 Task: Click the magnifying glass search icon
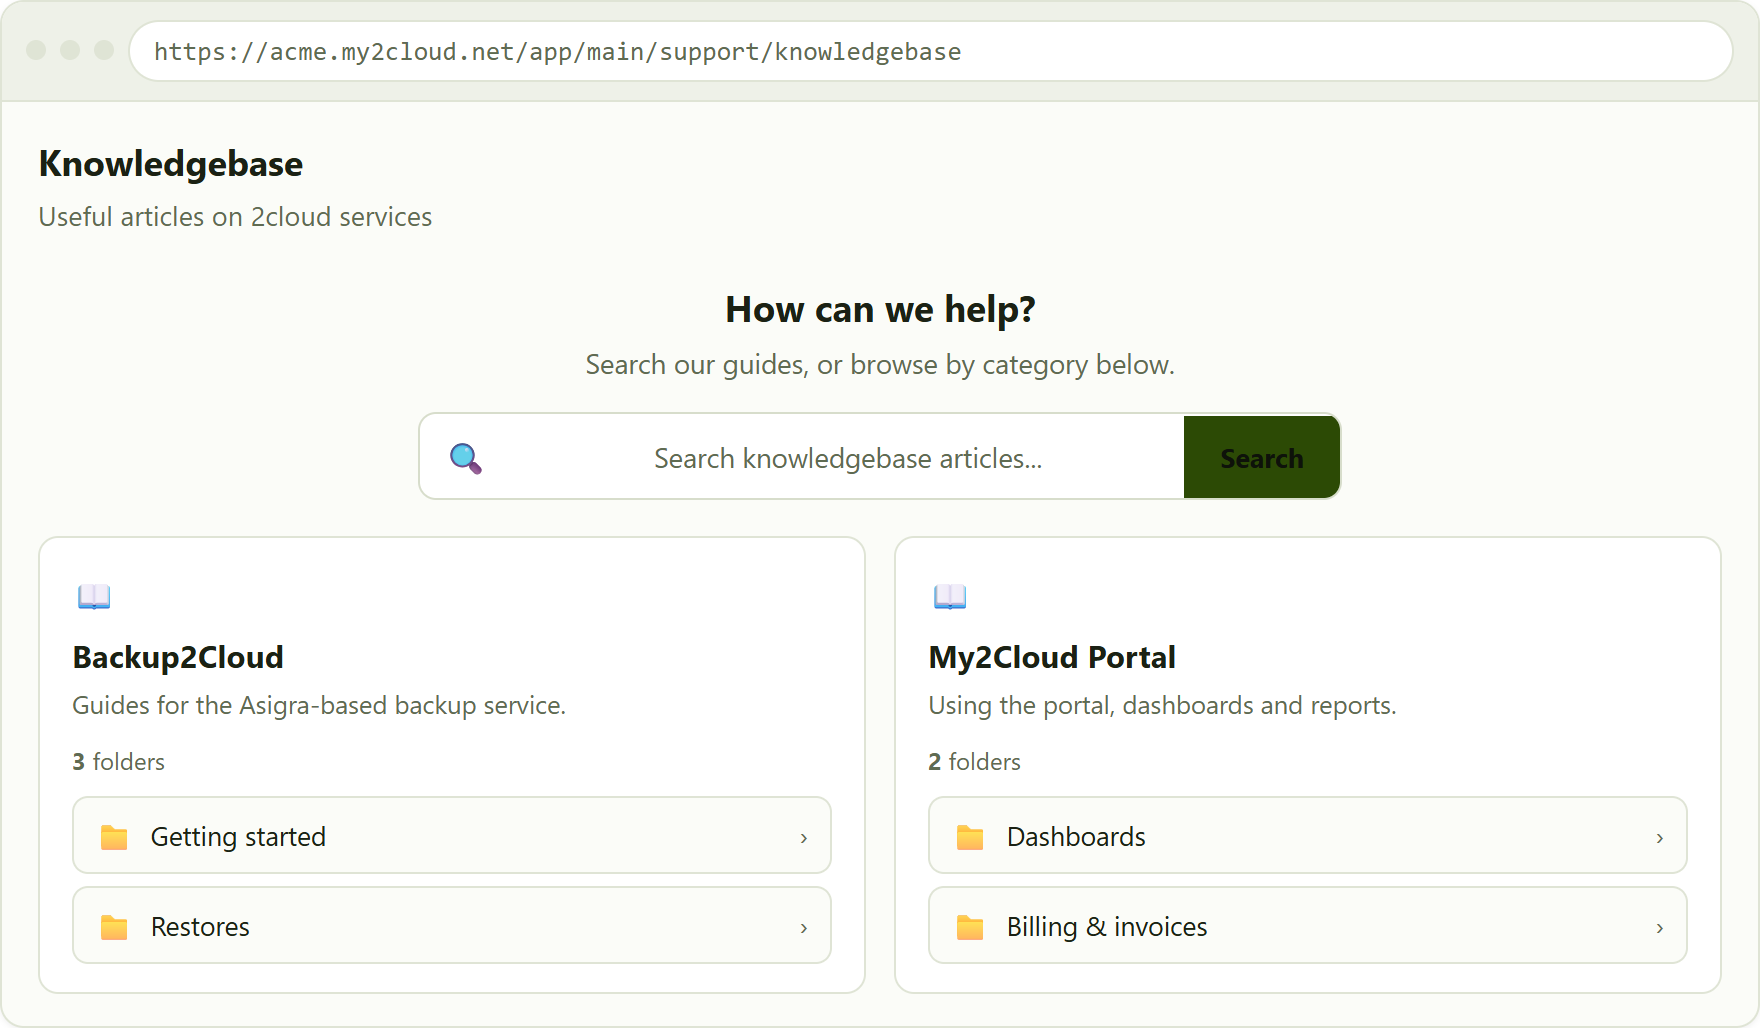[x=466, y=458]
